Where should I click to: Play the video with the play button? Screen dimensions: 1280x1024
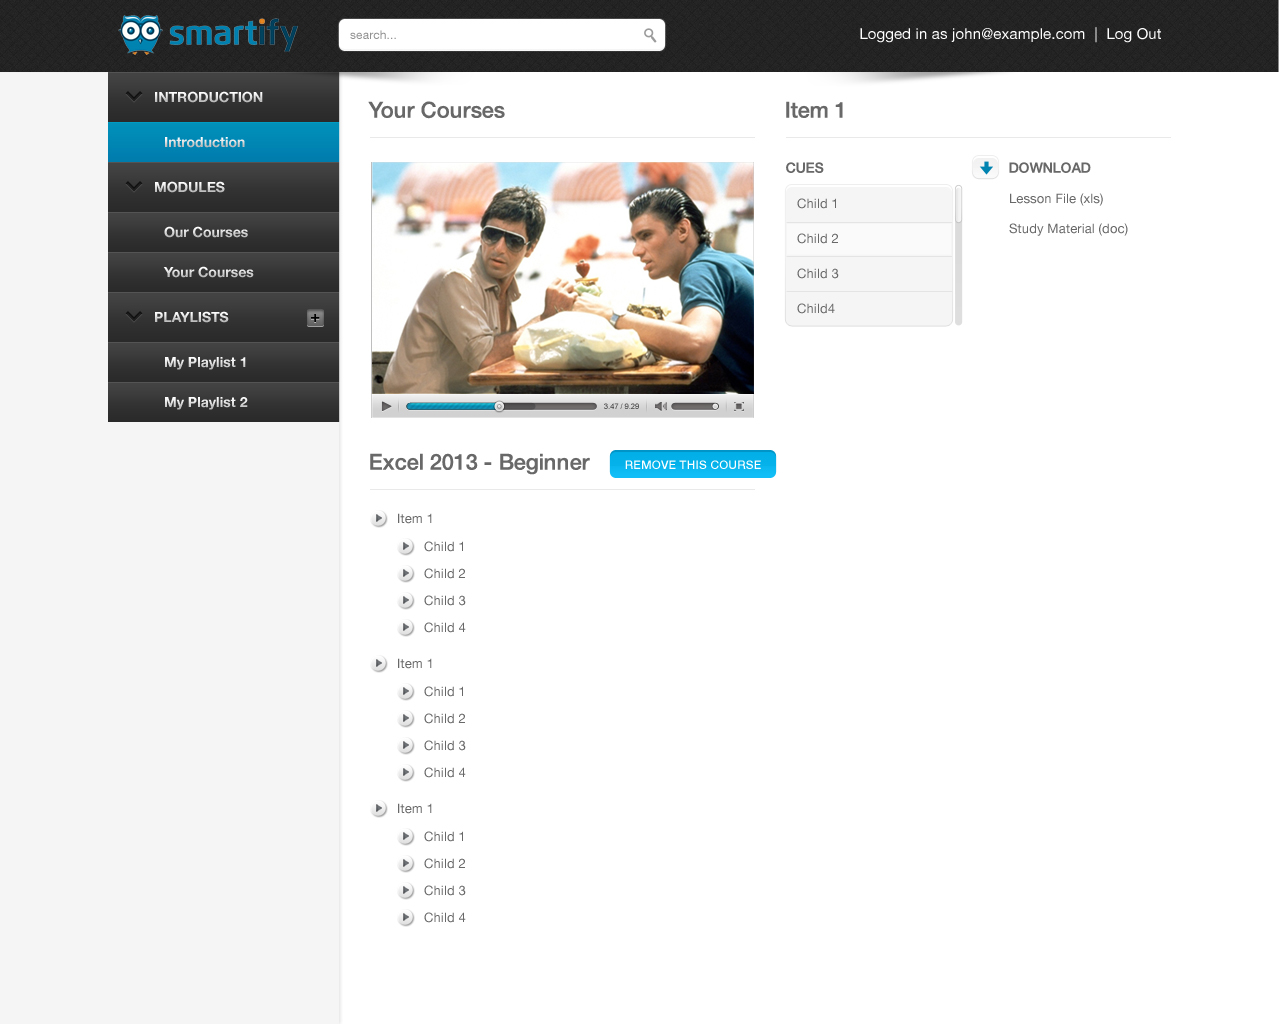click(386, 406)
